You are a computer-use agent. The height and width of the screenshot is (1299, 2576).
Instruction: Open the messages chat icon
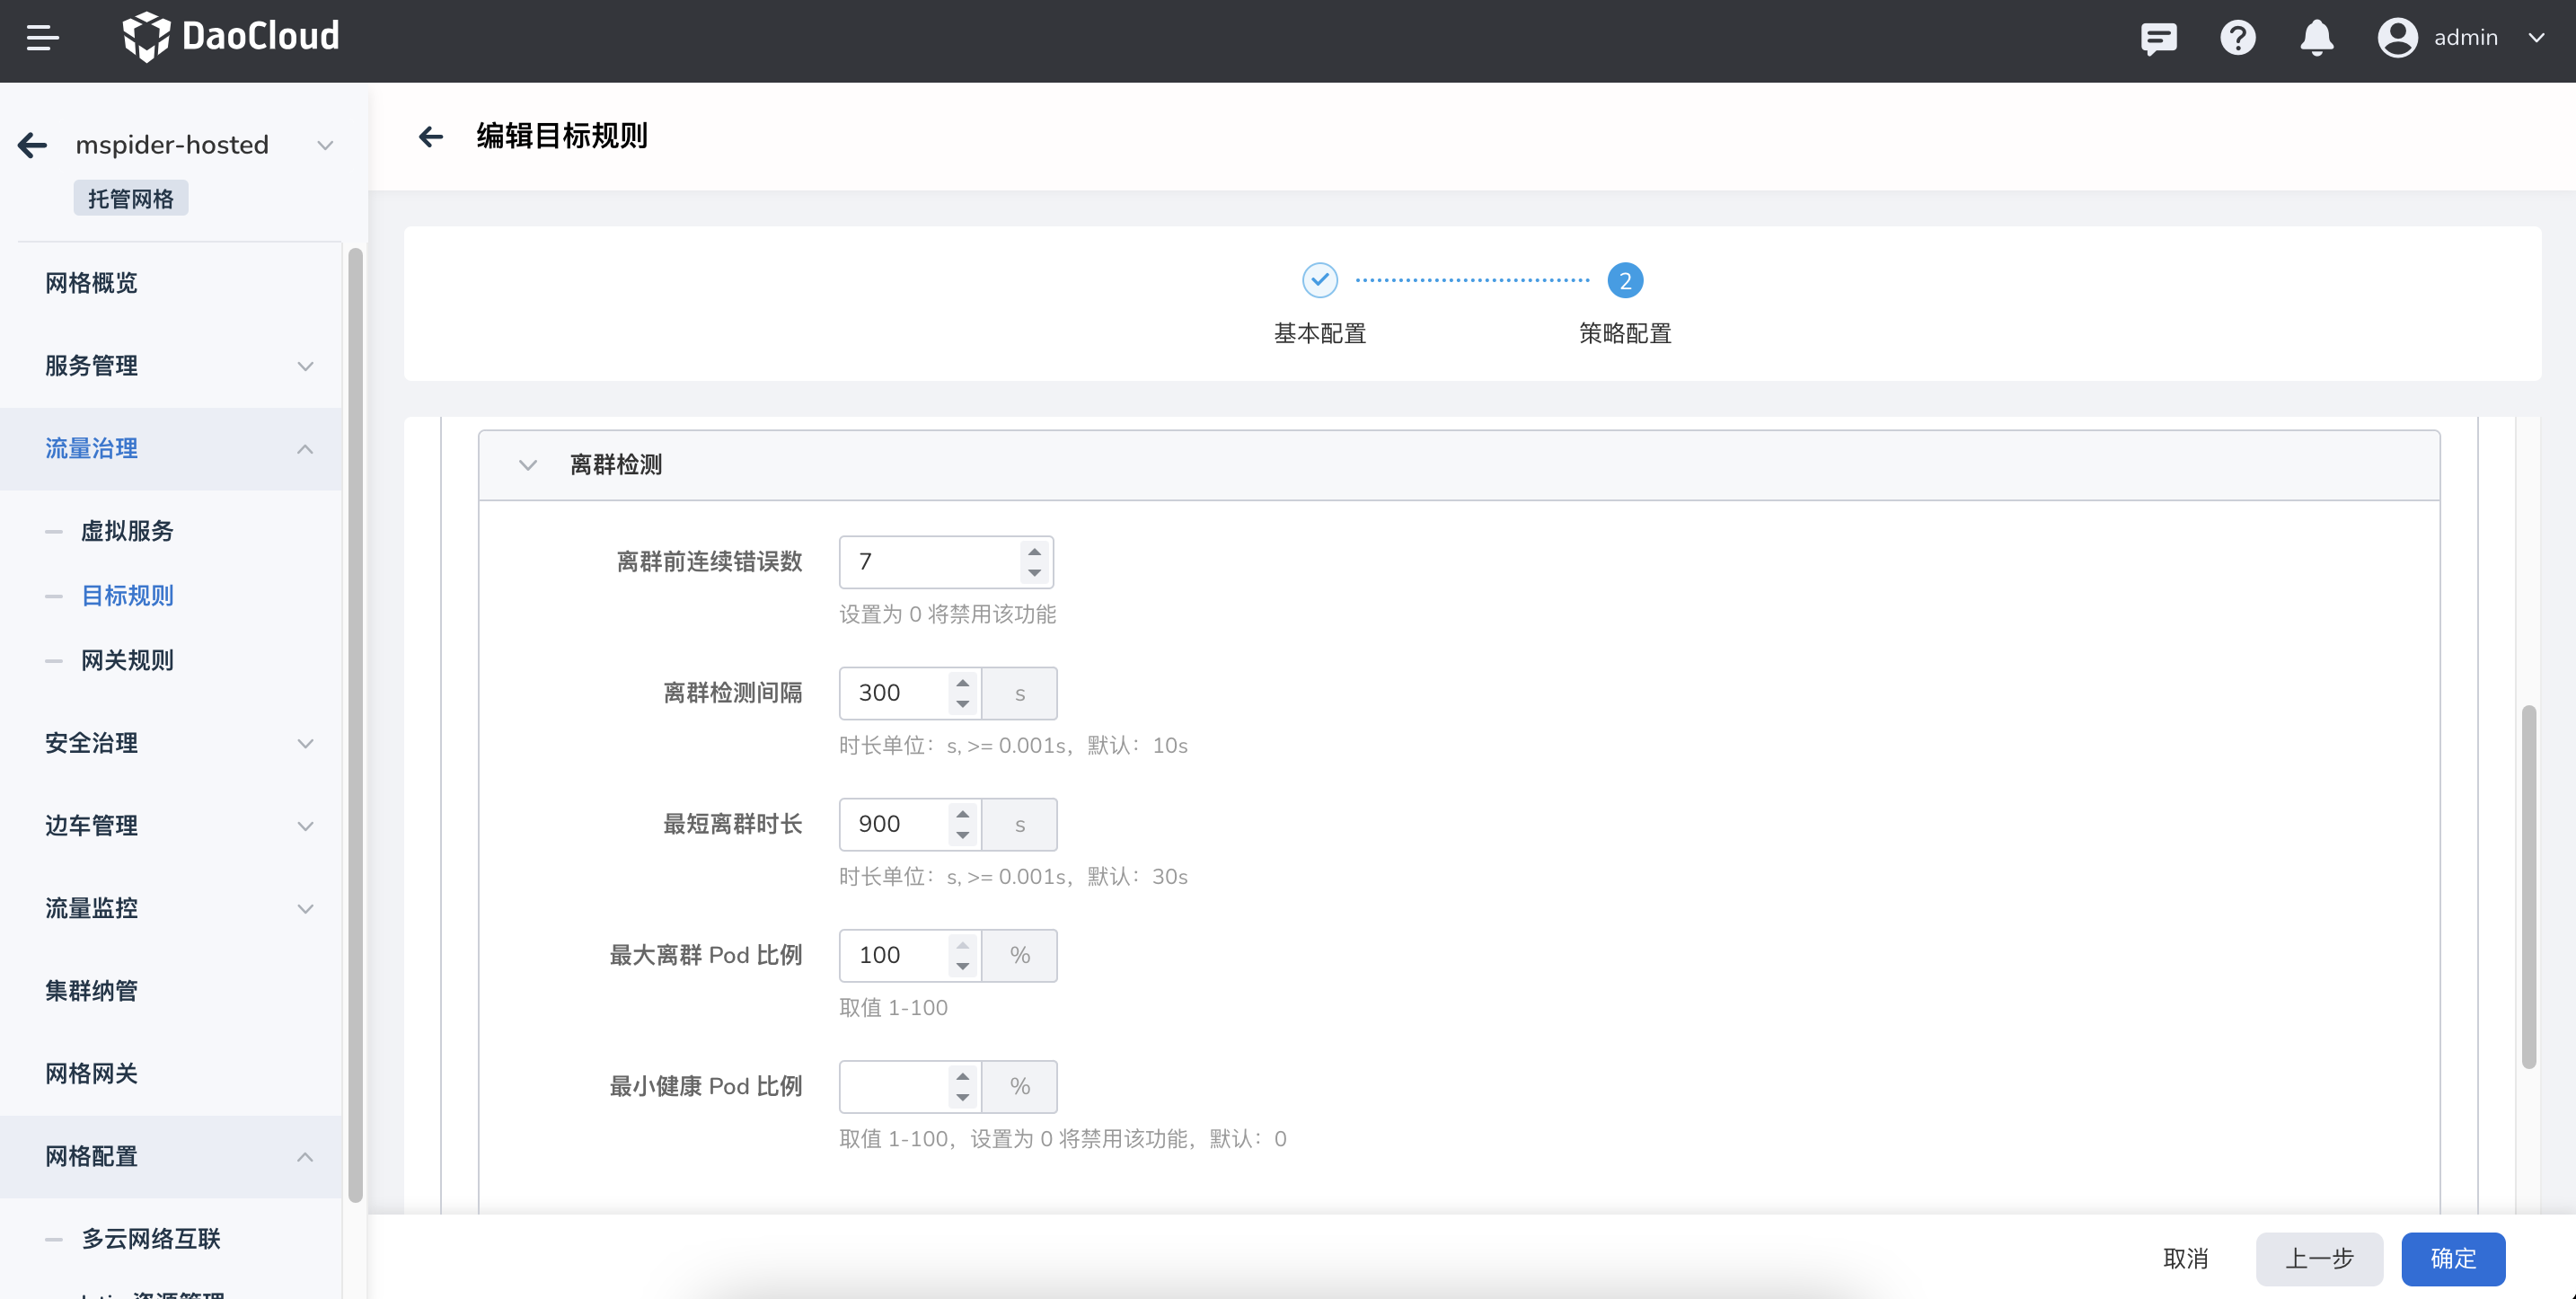(2158, 38)
